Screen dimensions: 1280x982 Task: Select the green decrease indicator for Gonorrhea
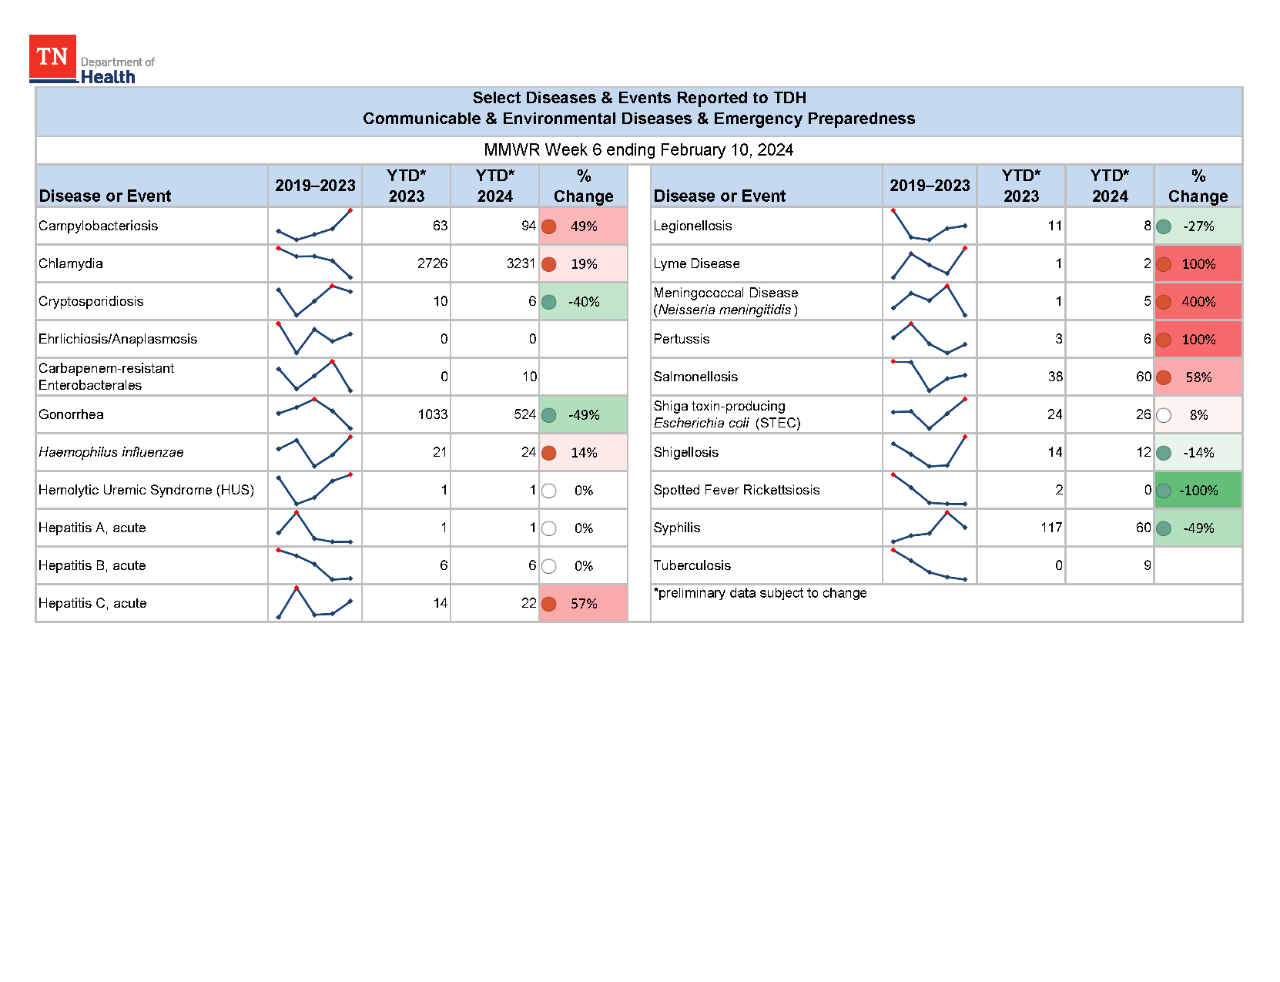[550, 414]
